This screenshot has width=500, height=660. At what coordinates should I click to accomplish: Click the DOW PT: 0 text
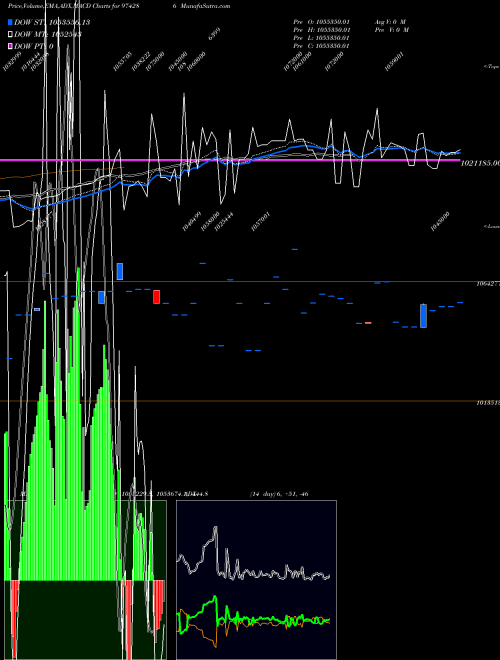pyautogui.click(x=34, y=46)
